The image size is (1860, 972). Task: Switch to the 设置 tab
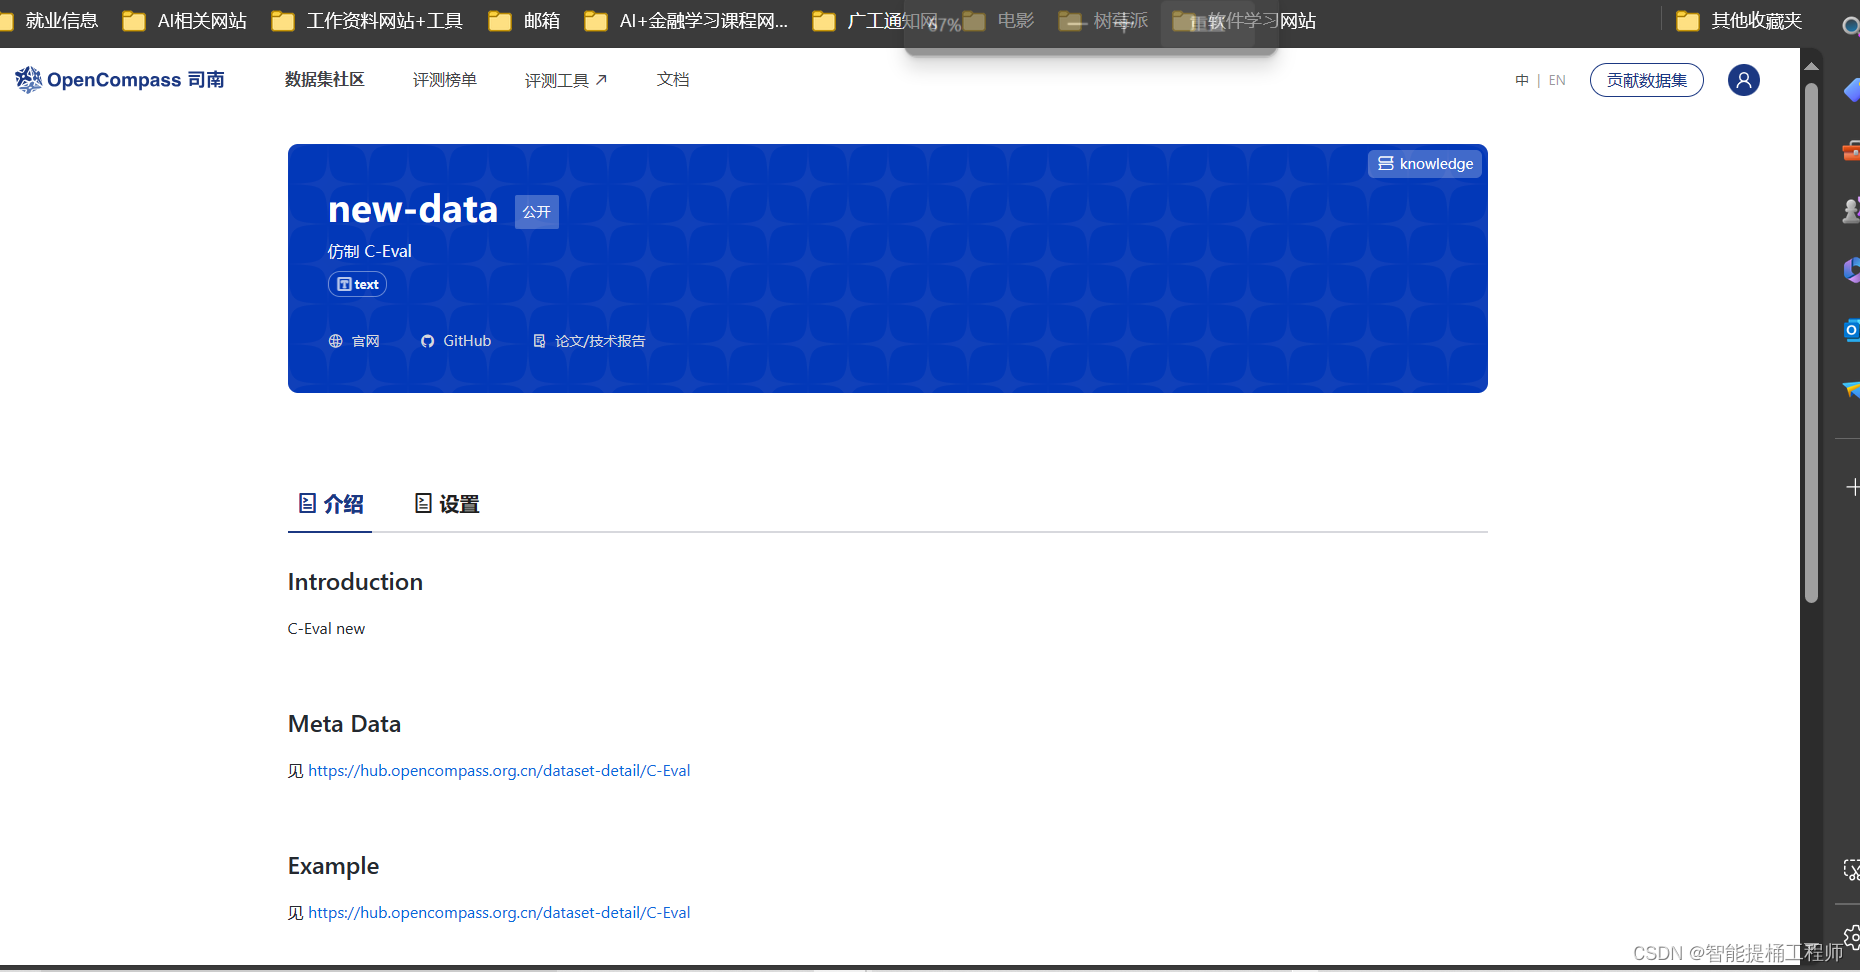tap(446, 504)
